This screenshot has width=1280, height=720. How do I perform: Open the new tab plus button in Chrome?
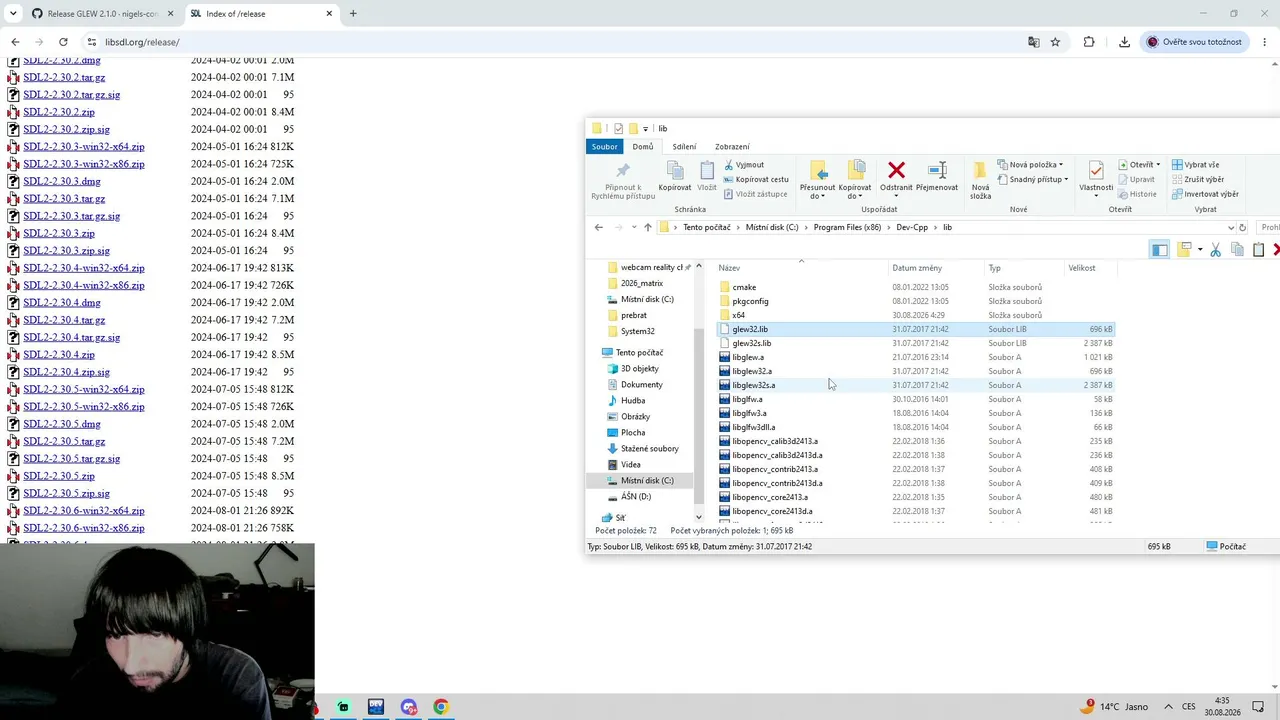(x=353, y=13)
